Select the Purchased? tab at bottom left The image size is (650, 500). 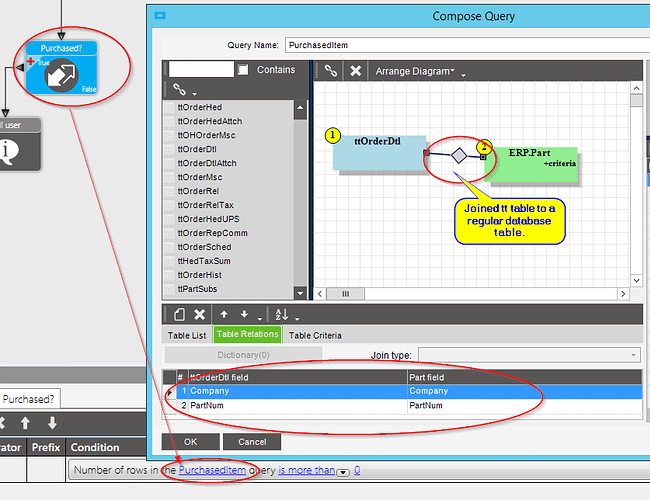(29, 399)
